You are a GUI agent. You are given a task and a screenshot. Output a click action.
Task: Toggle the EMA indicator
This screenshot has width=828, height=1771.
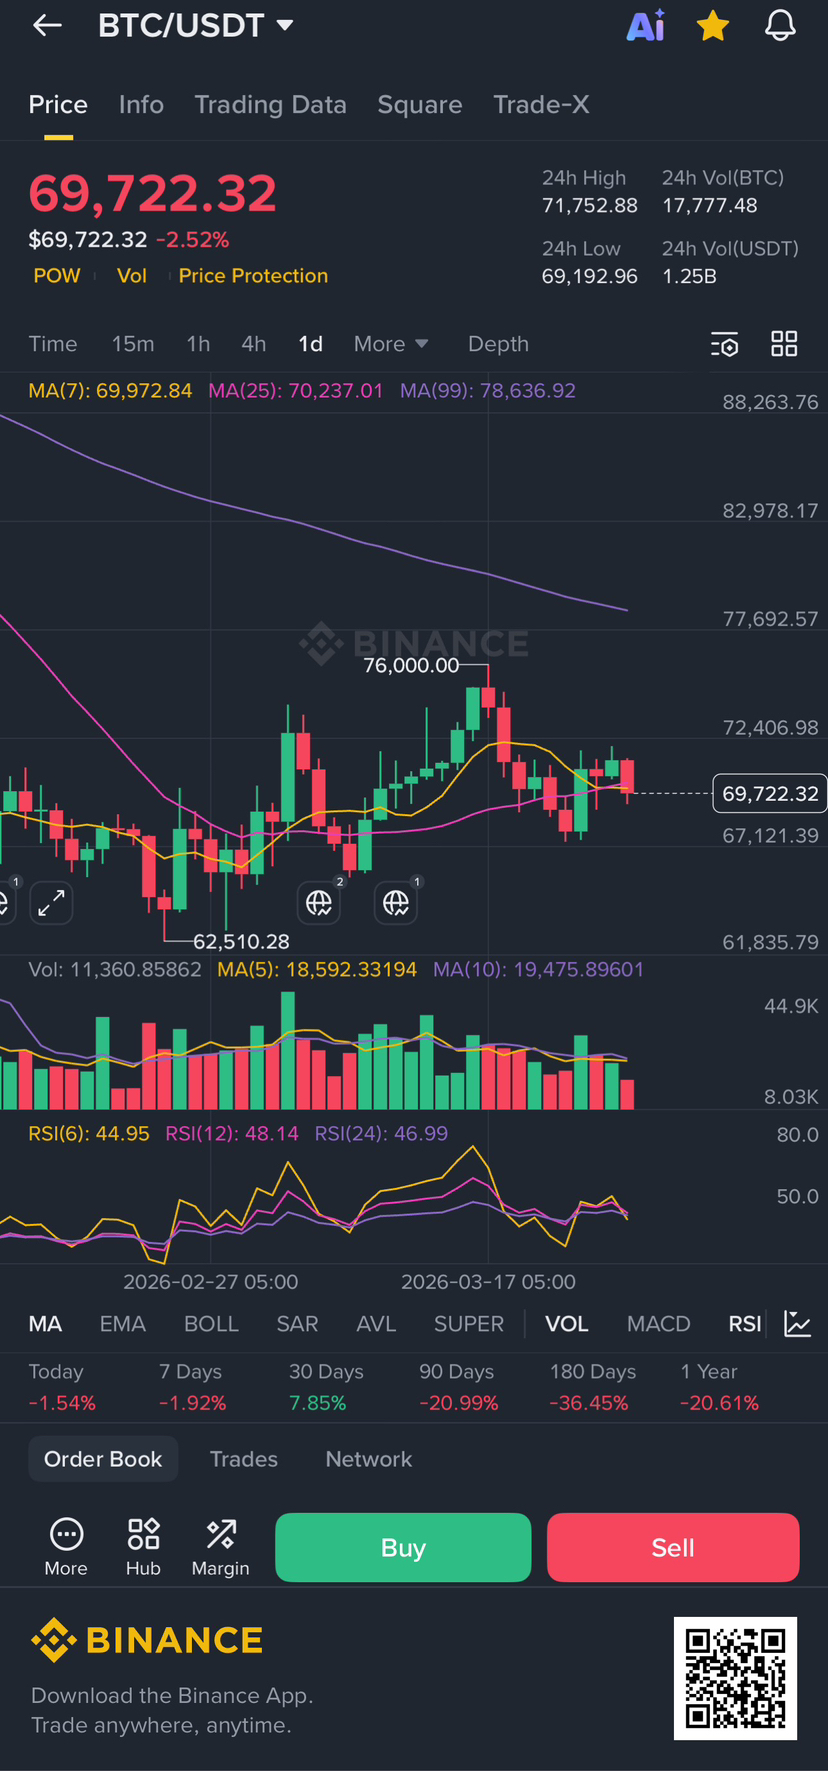(x=123, y=1324)
